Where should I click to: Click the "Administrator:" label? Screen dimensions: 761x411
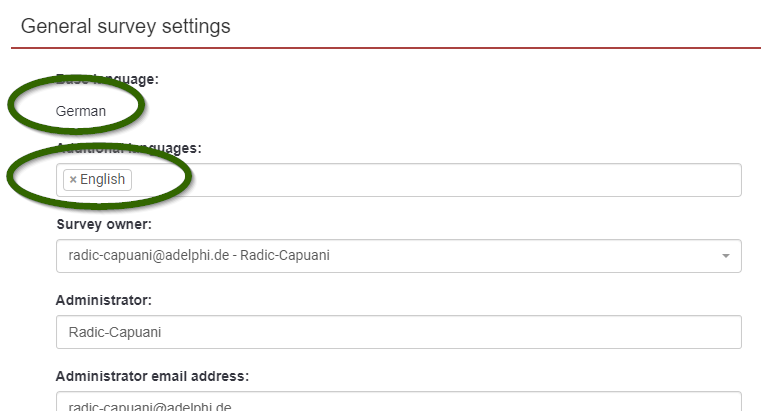click(102, 299)
